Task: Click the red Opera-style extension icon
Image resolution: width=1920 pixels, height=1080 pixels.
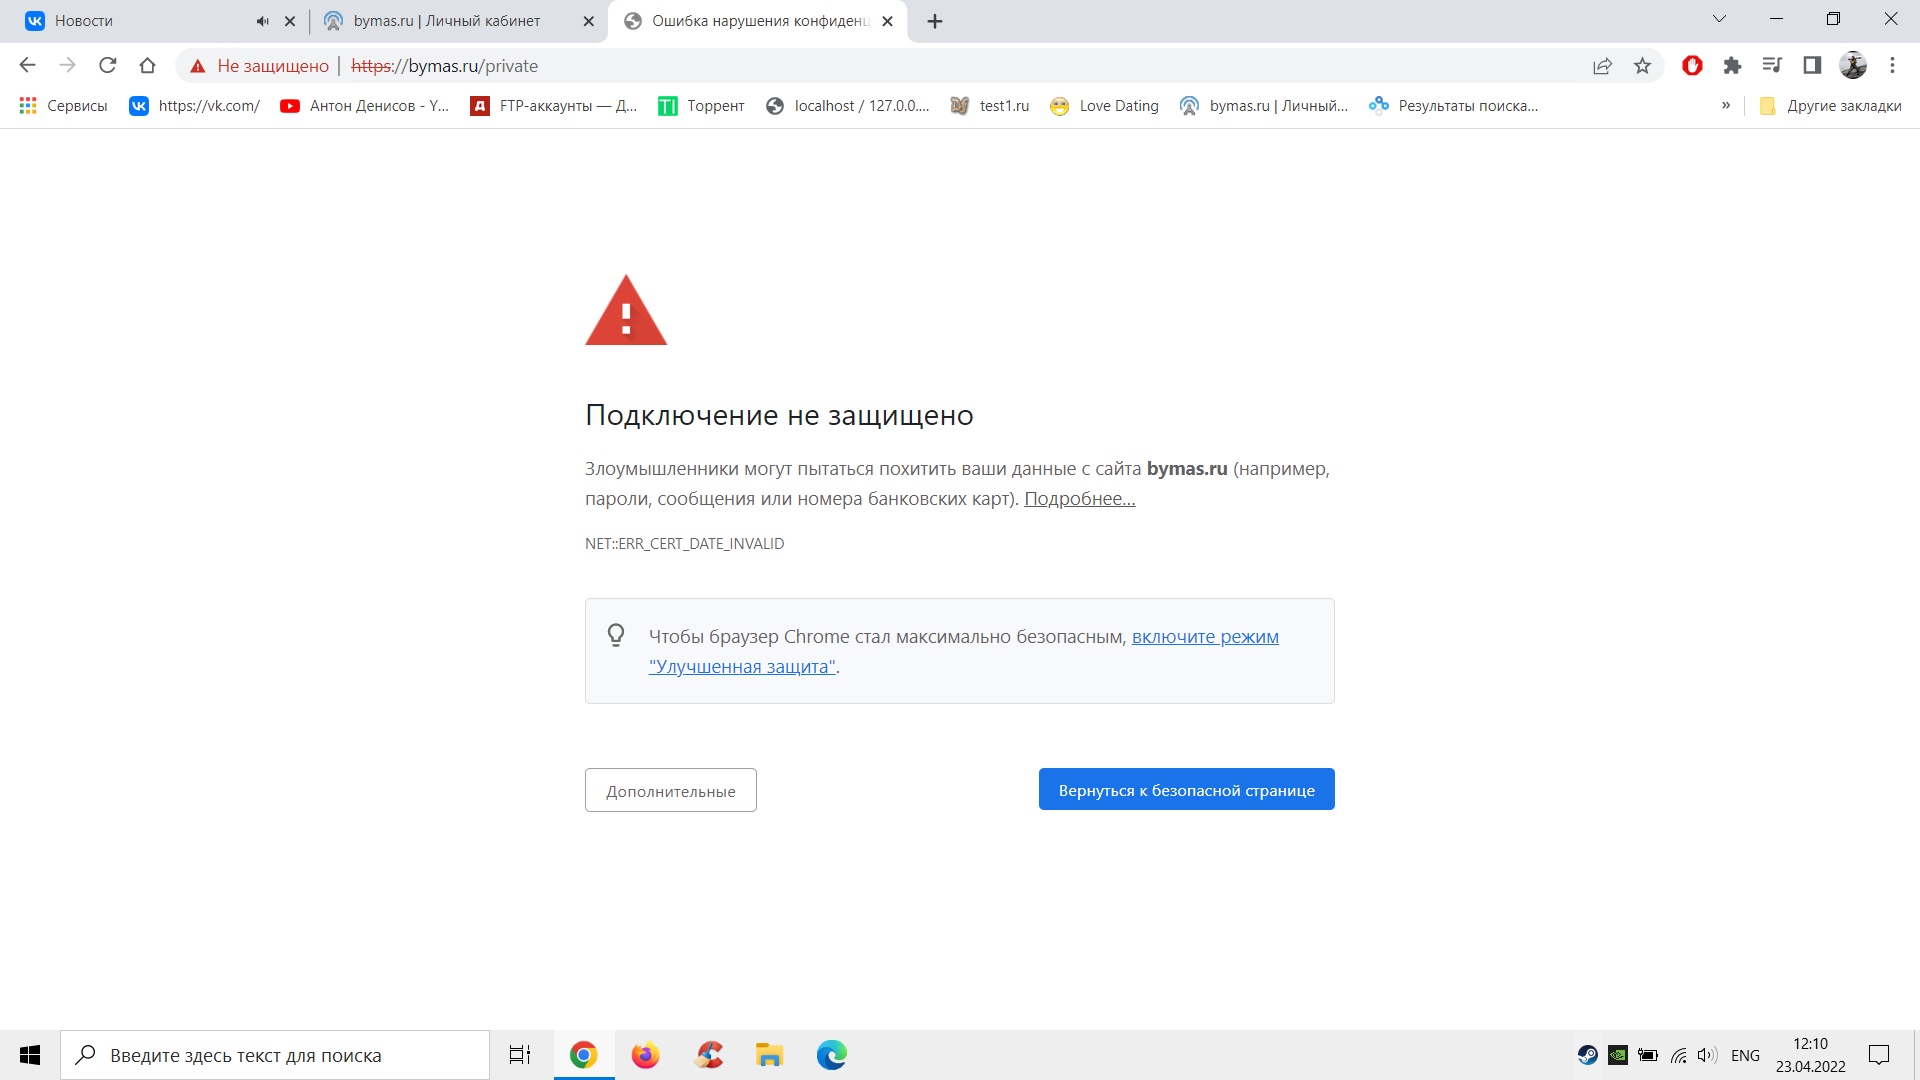Action: point(1692,66)
